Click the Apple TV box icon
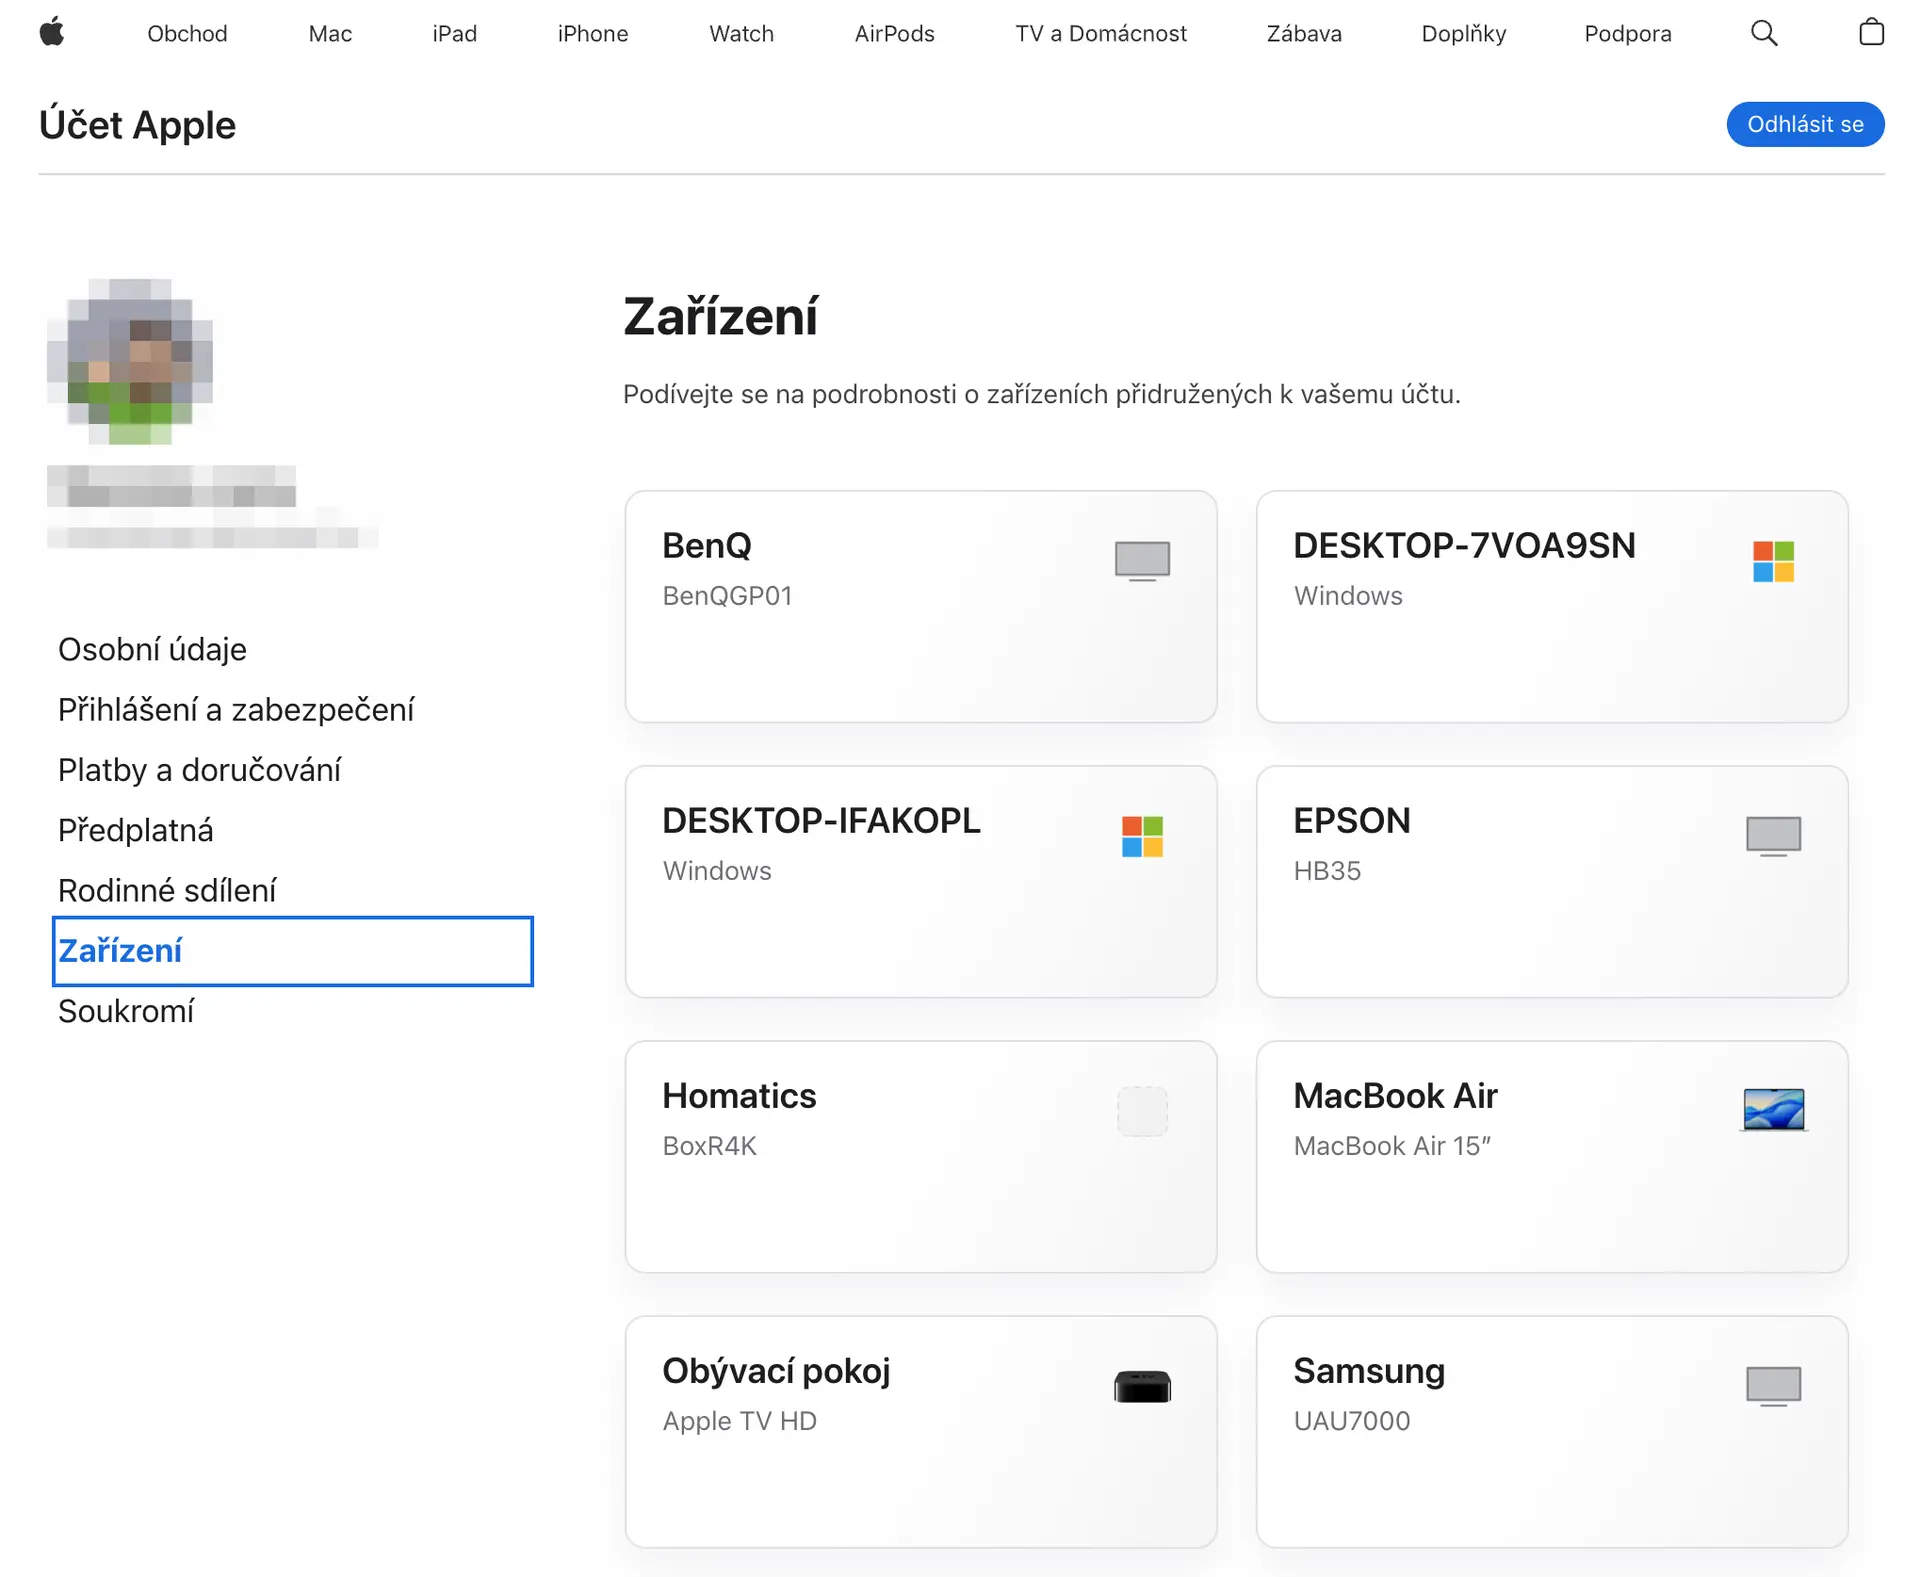Image resolution: width=1920 pixels, height=1577 pixels. pyautogui.click(x=1142, y=1387)
